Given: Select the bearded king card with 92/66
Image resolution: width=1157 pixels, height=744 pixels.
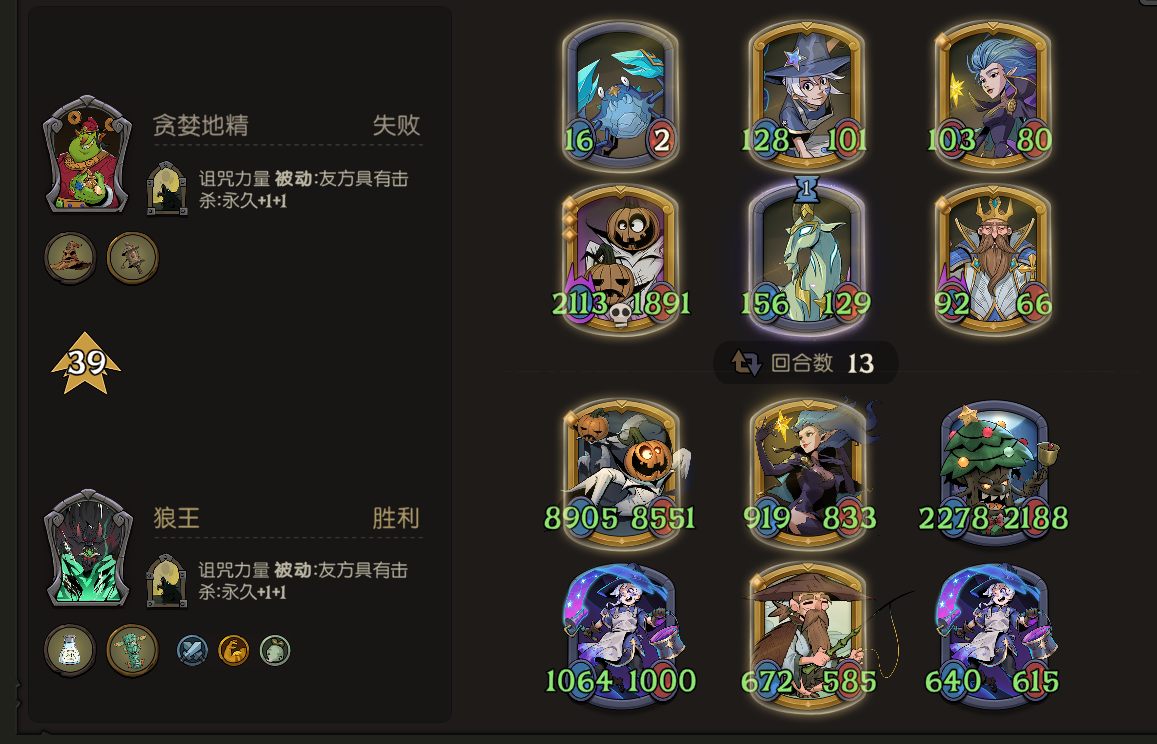Looking at the screenshot, I should click(x=993, y=258).
